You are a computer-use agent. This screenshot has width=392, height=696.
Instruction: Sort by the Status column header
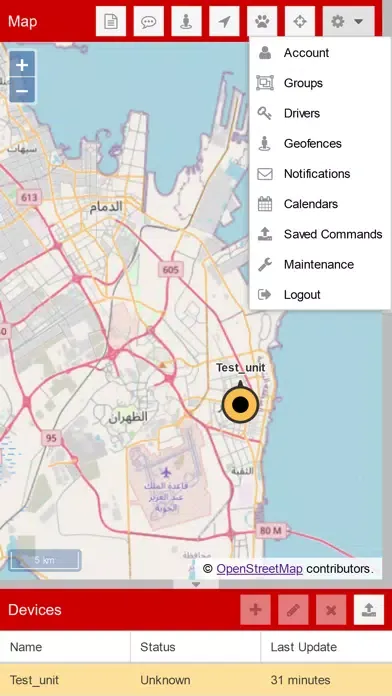(x=195, y=647)
